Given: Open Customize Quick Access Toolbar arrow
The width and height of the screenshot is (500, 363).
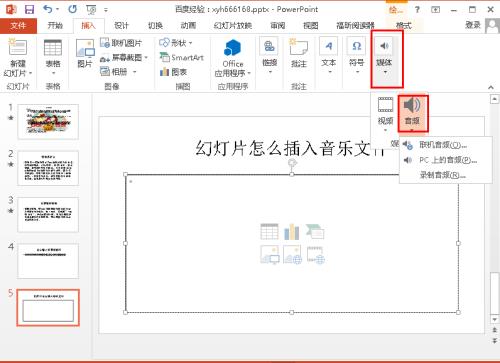Looking at the screenshot, I should point(106,10).
